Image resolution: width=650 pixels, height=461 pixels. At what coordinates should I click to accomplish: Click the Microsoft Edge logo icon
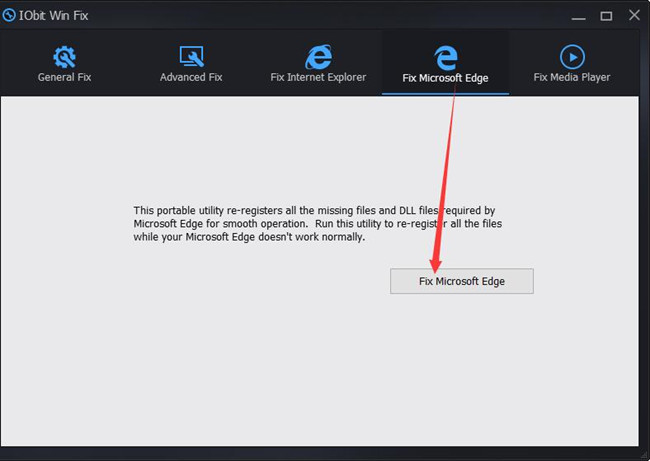[446, 57]
